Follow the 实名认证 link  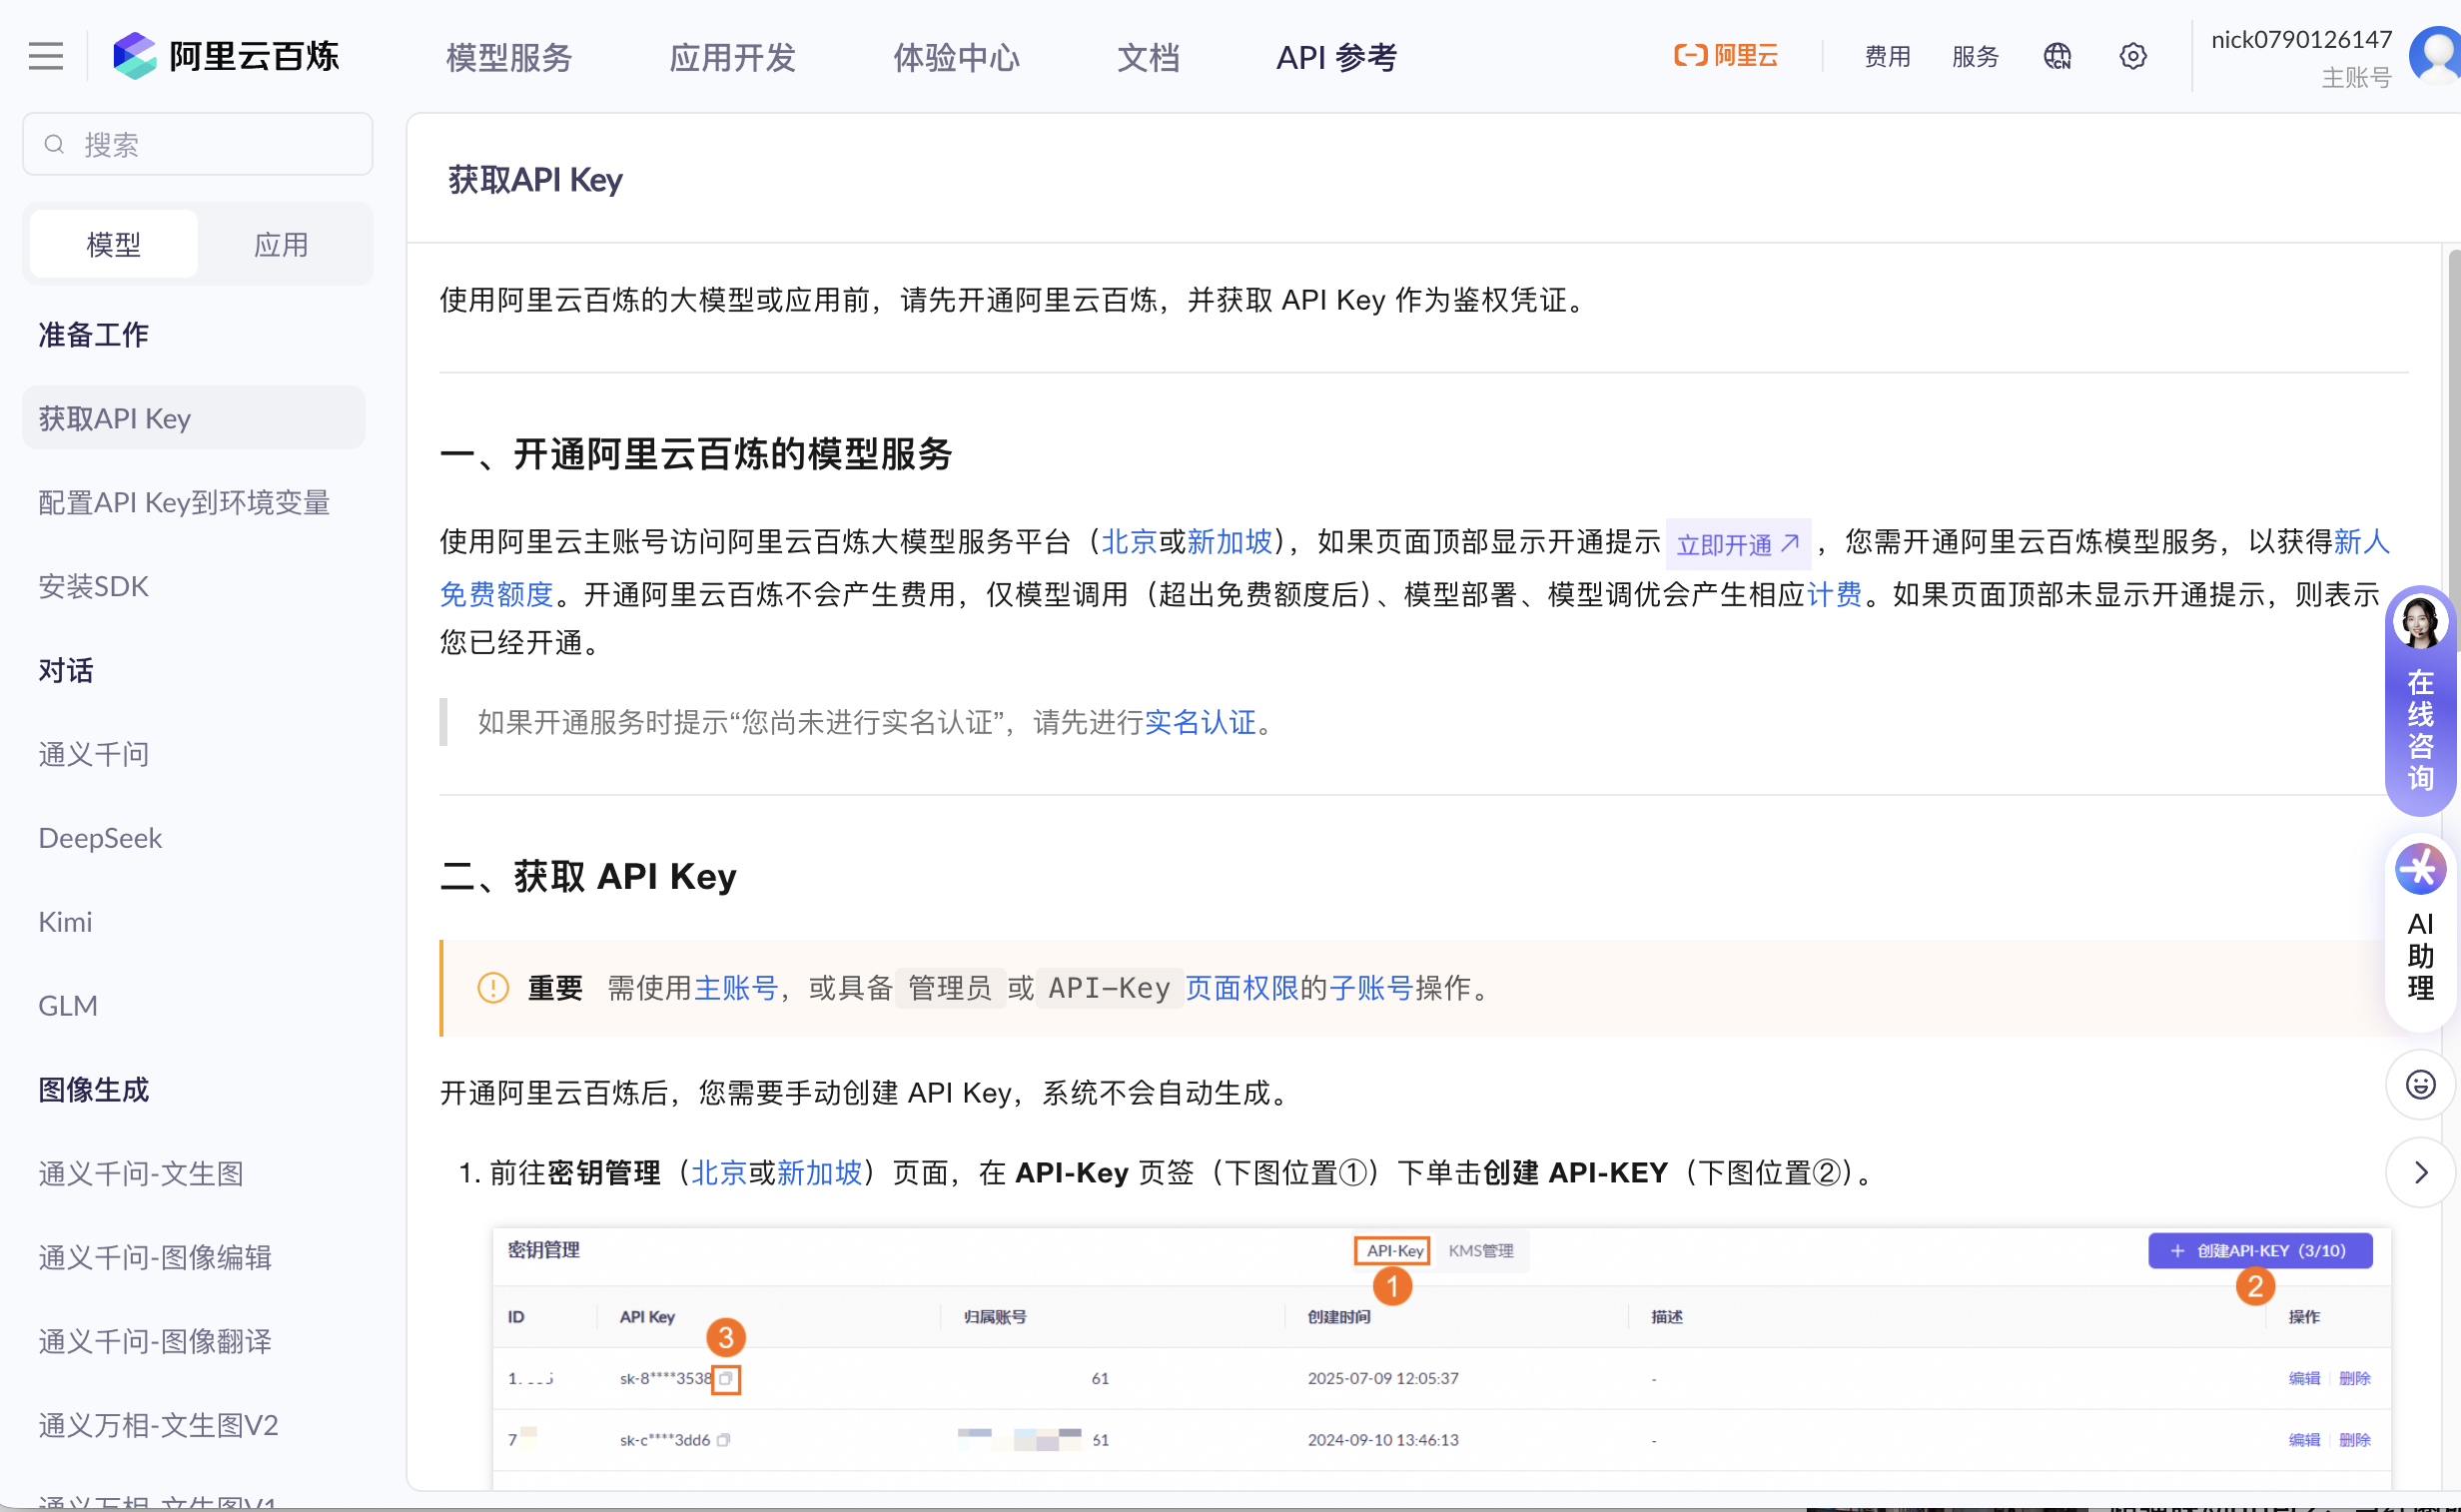(x=1200, y=722)
